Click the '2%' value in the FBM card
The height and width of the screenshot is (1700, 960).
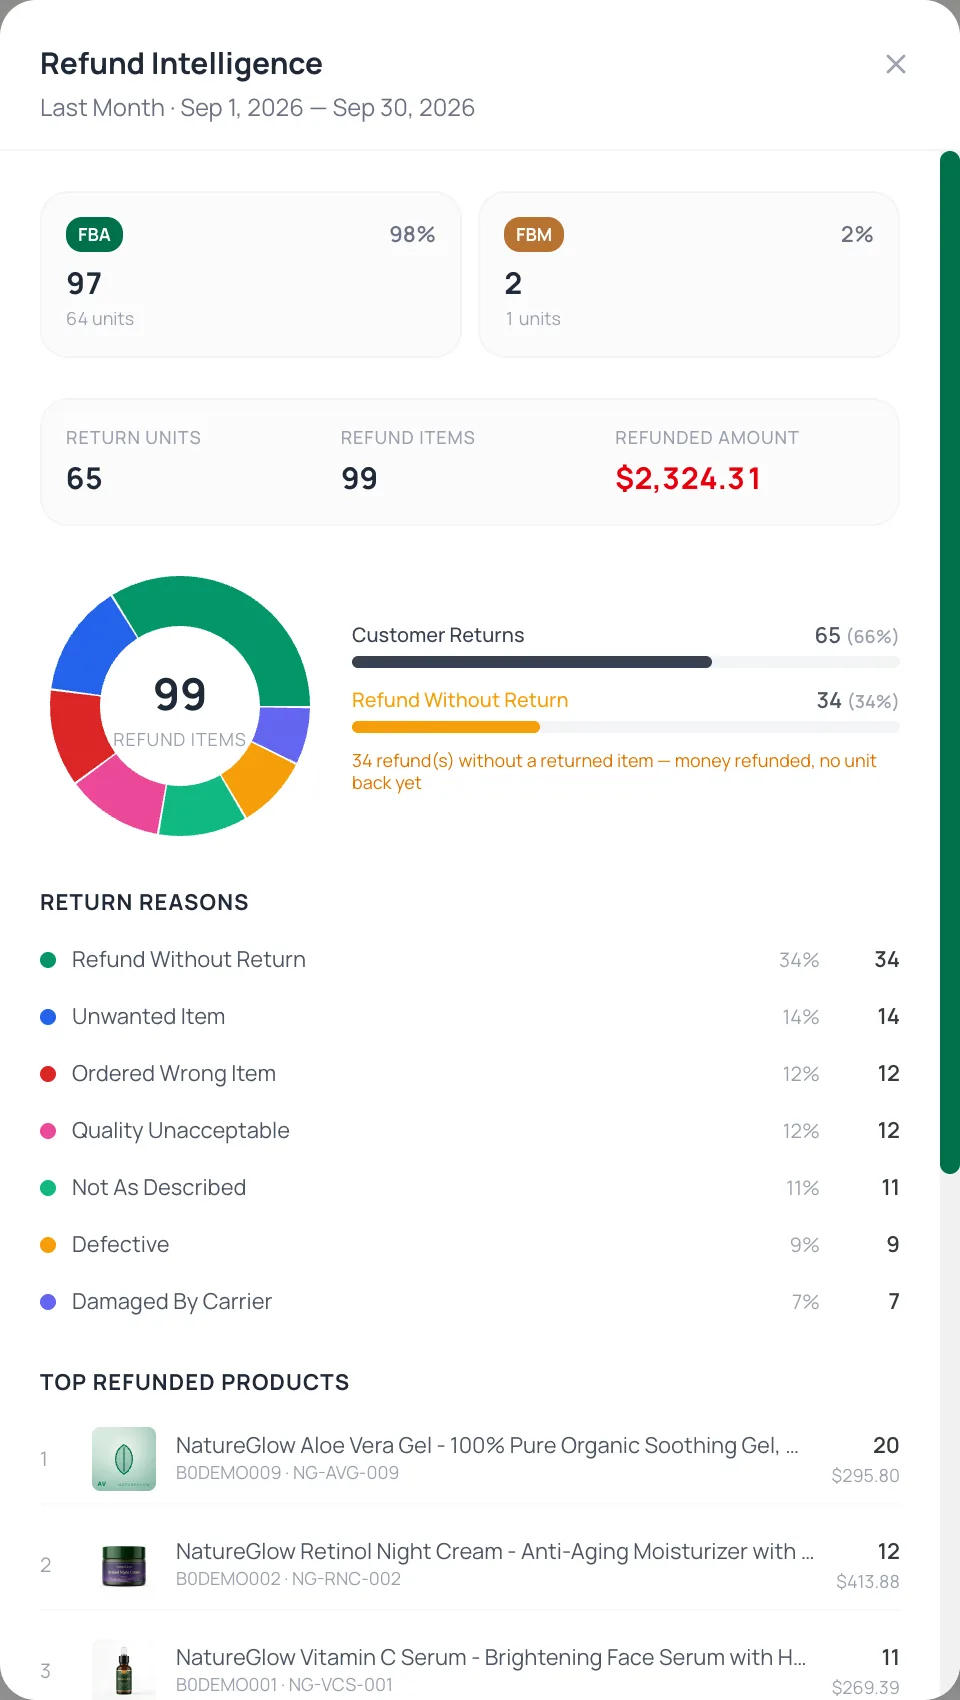tap(857, 235)
